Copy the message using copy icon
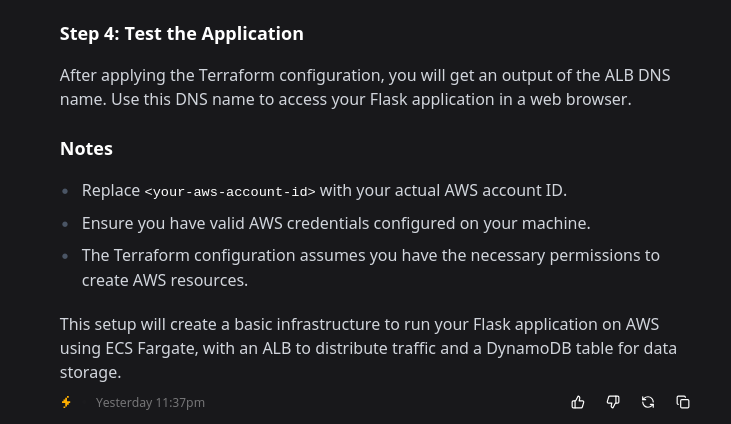The width and height of the screenshot is (731, 424). click(x=683, y=402)
